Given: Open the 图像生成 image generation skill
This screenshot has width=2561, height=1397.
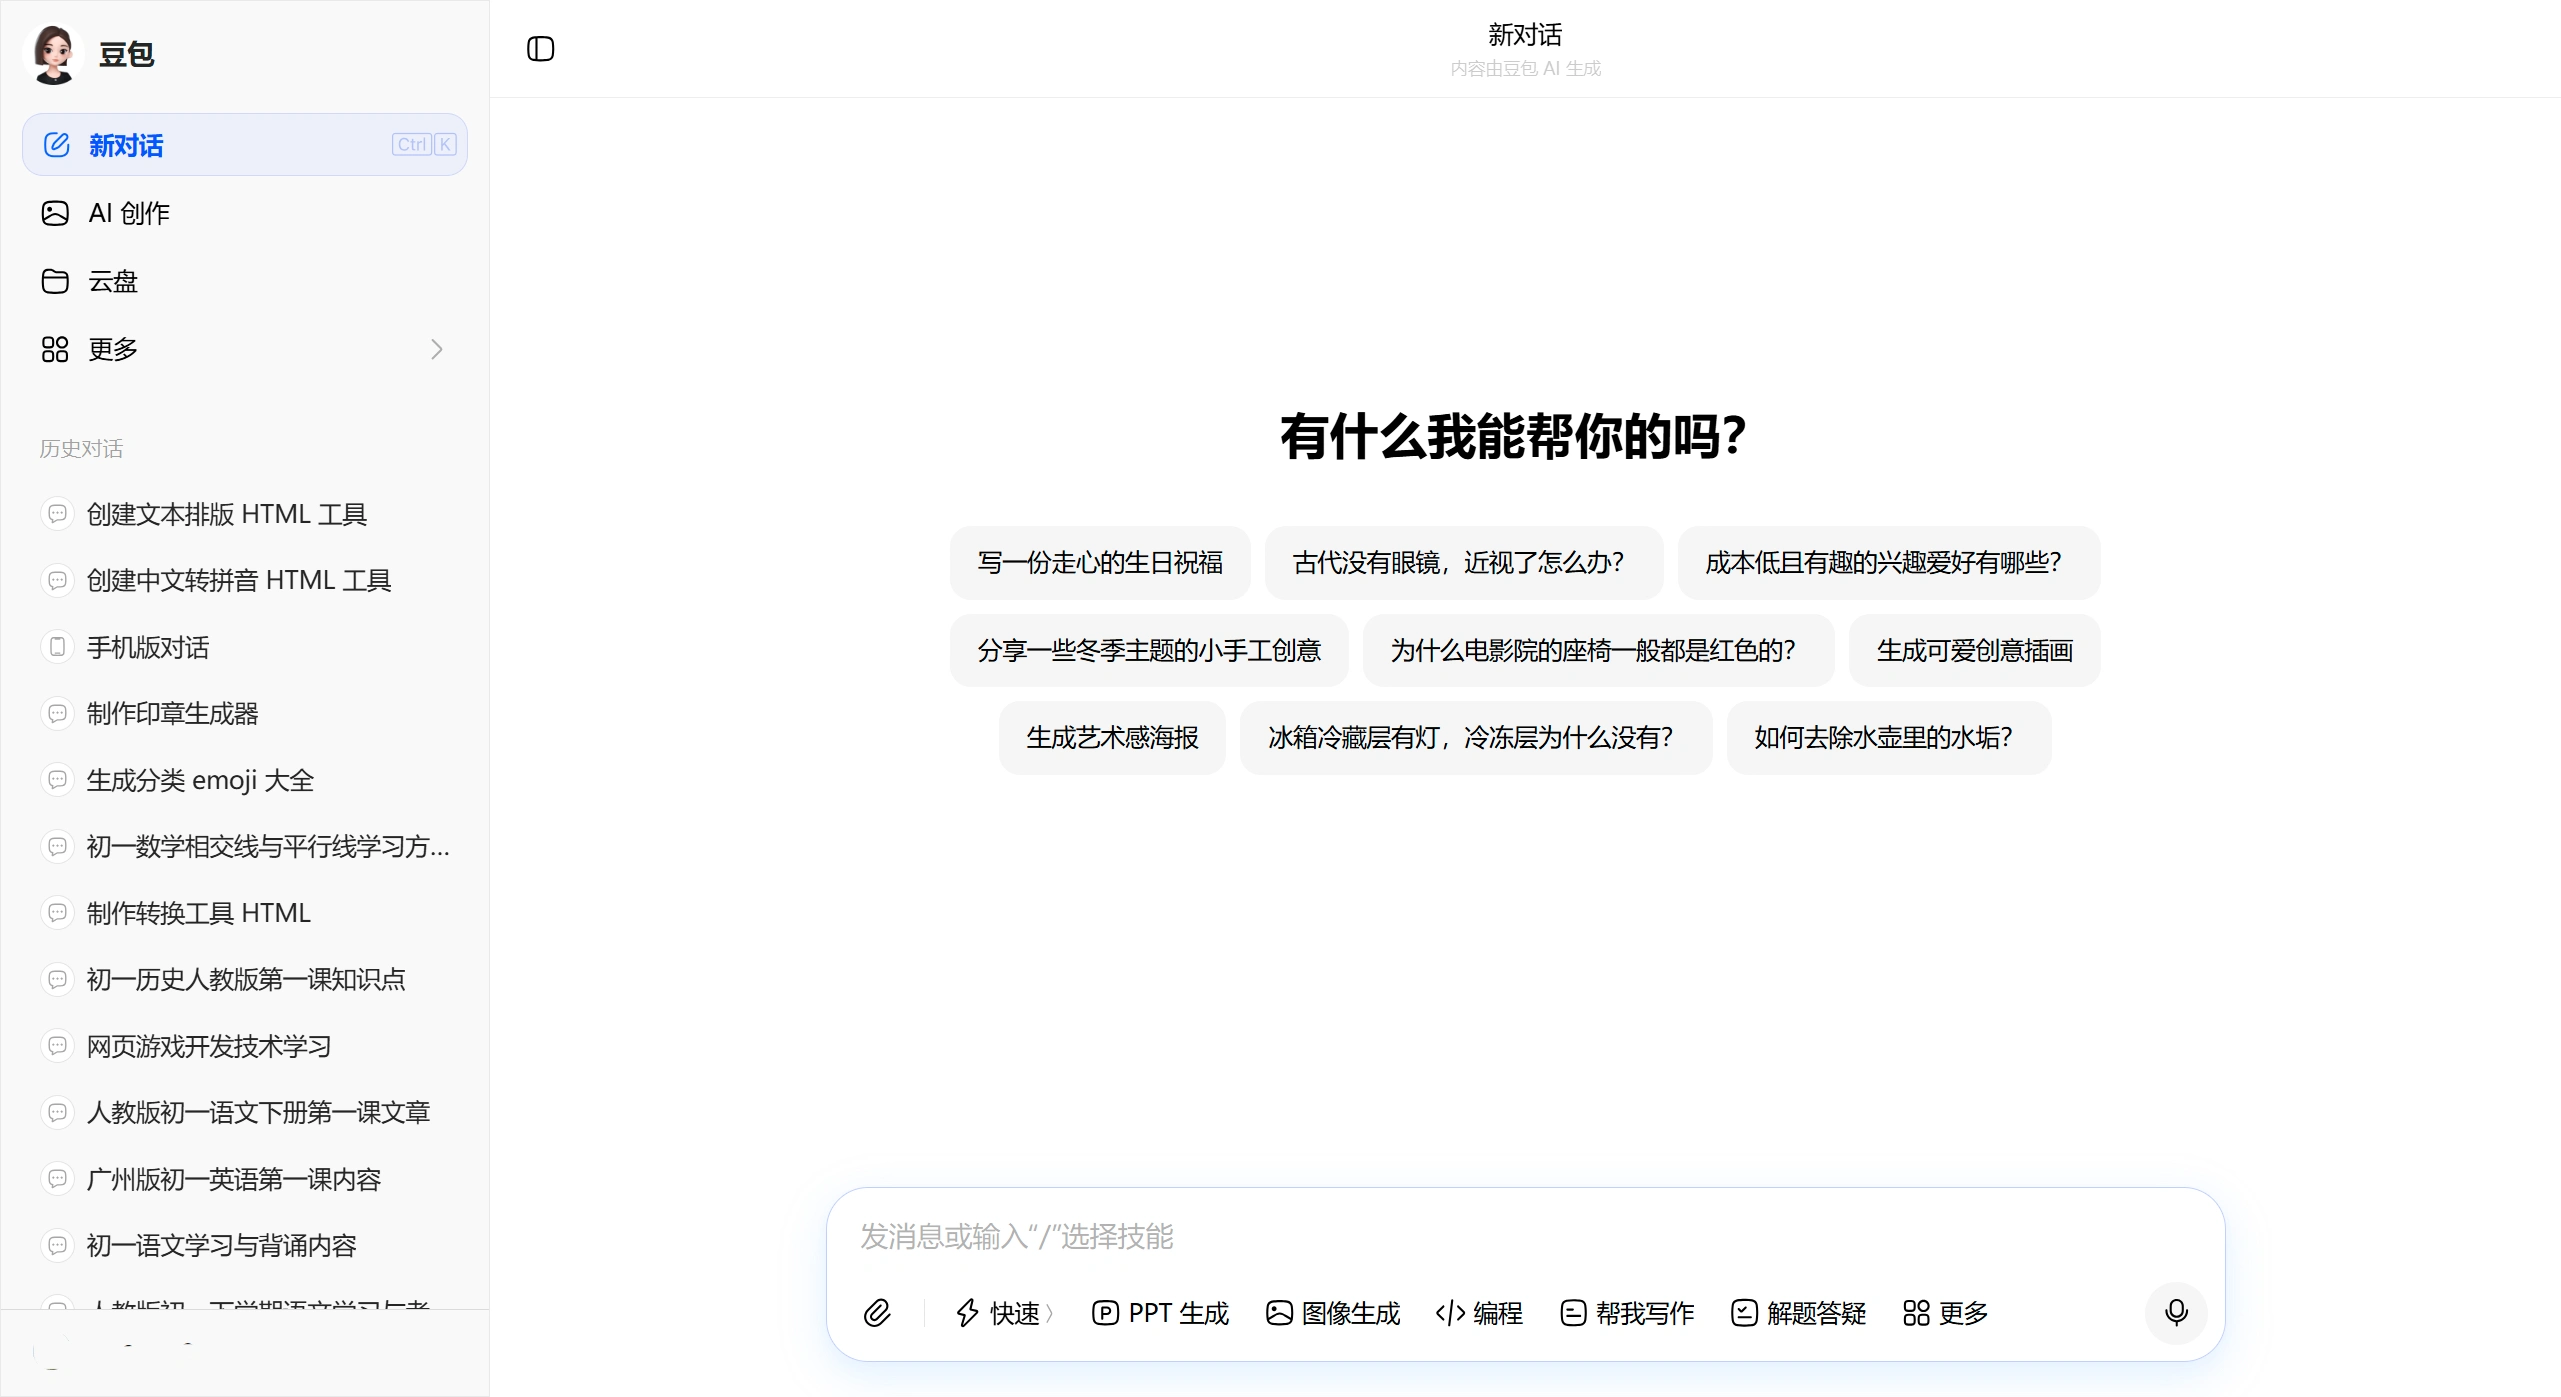Looking at the screenshot, I should click(1332, 1313).
